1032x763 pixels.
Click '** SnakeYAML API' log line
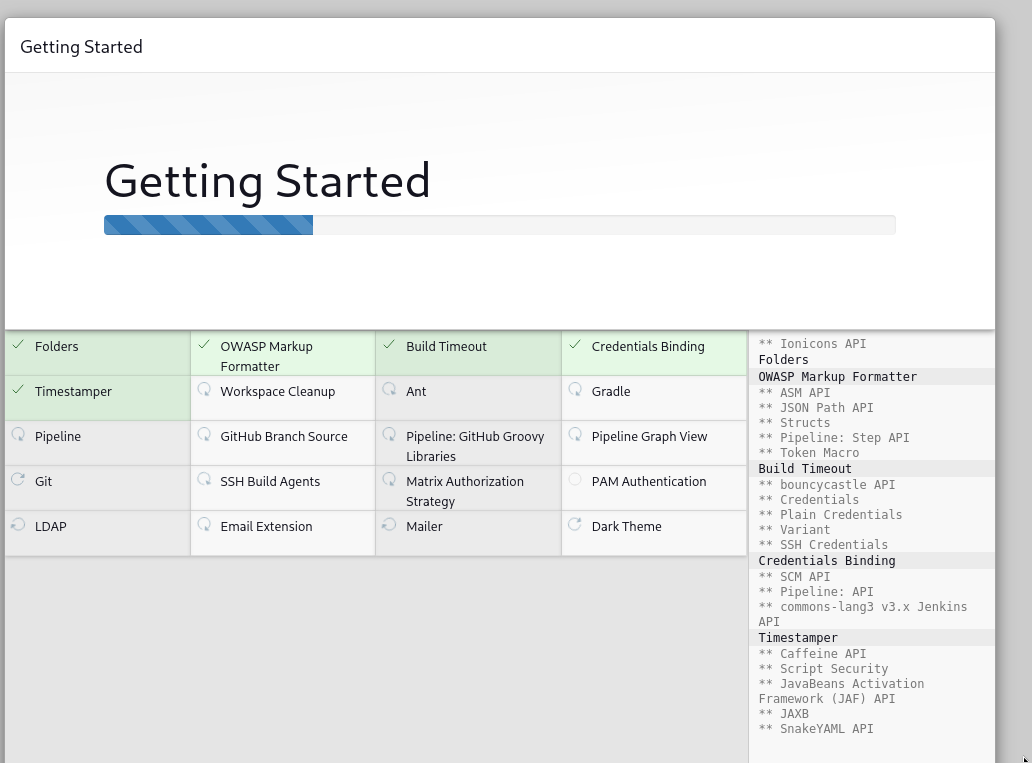816,729
